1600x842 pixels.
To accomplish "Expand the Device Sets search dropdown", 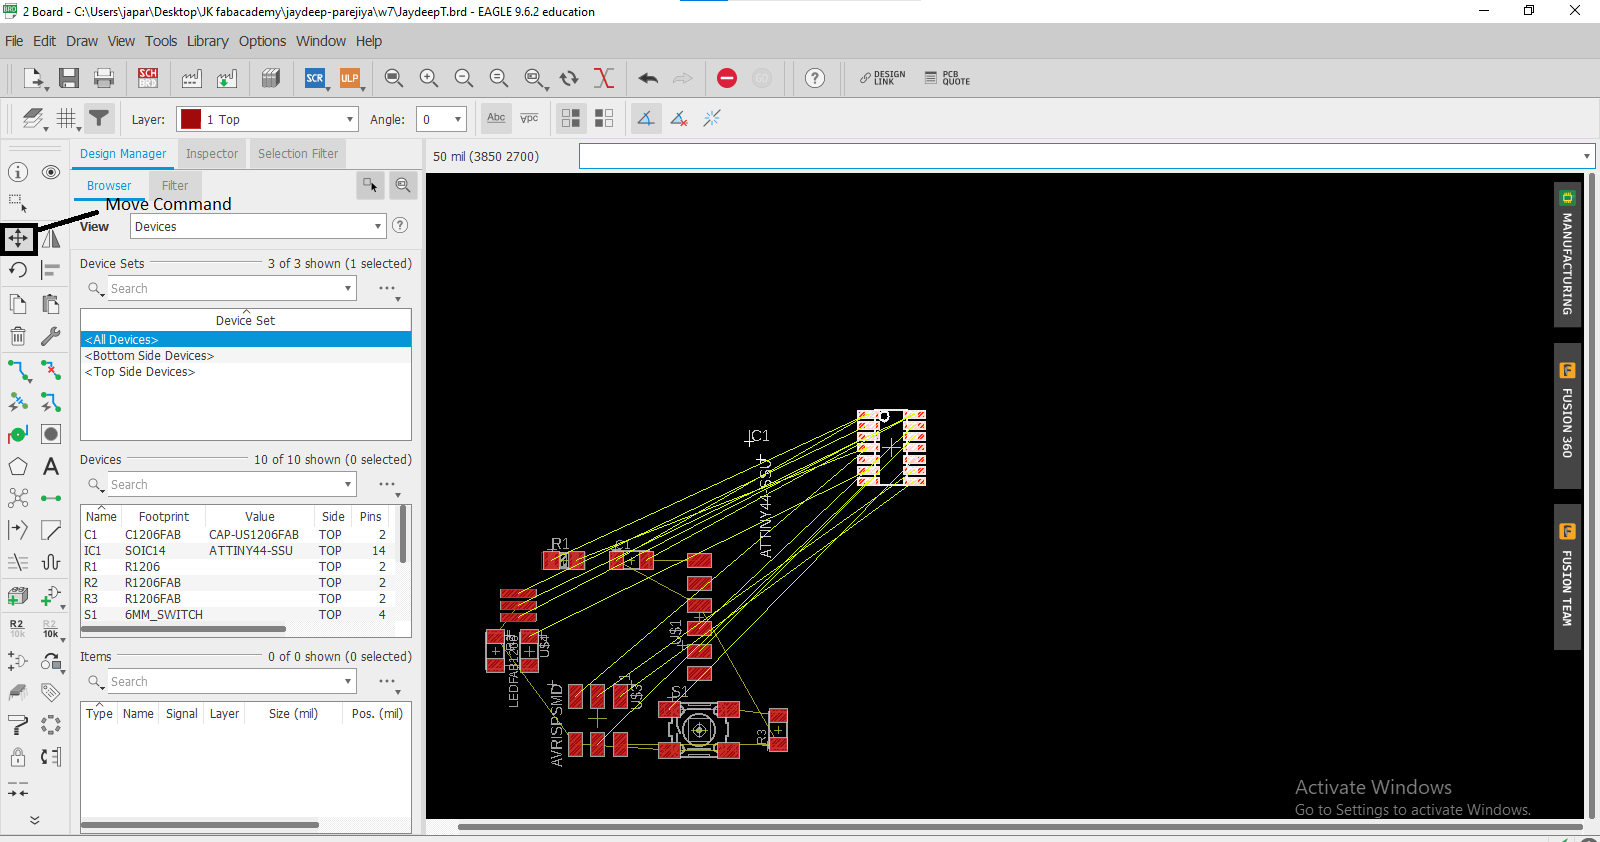I will point(348,288).
